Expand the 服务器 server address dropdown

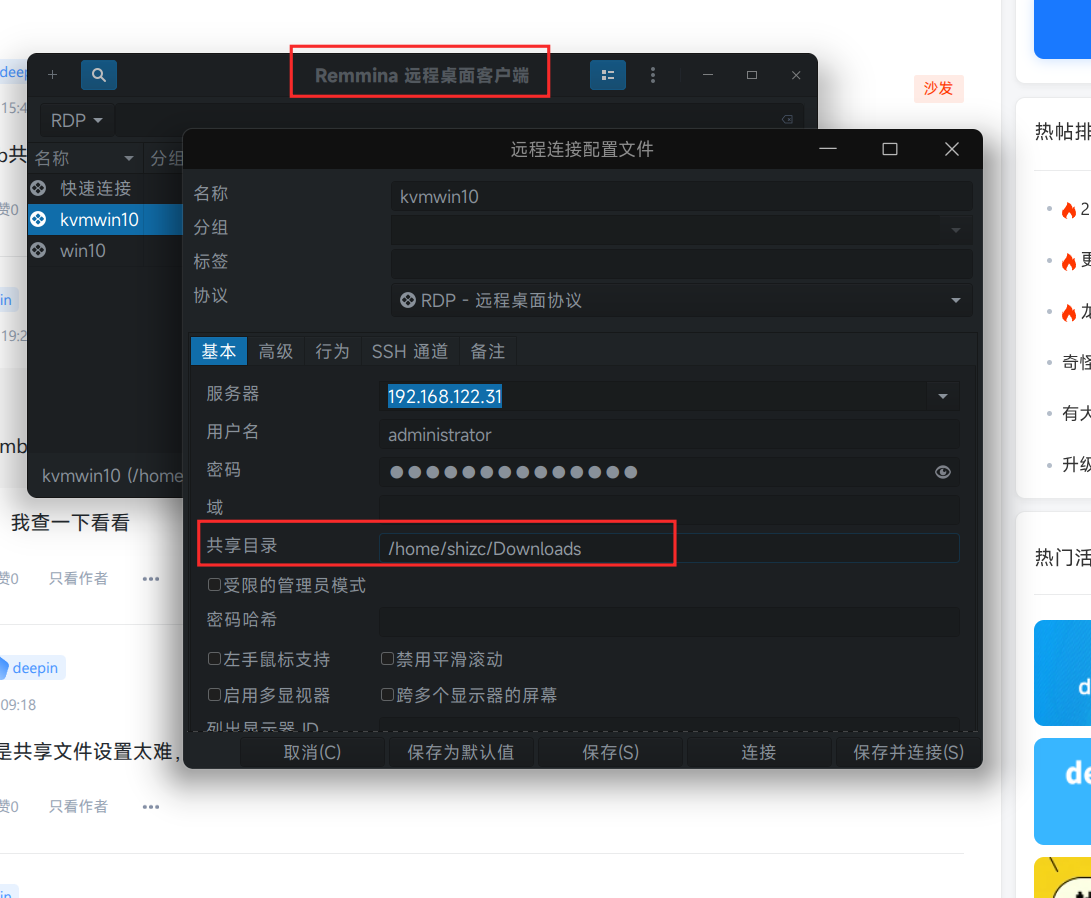(x=943, y=396)
